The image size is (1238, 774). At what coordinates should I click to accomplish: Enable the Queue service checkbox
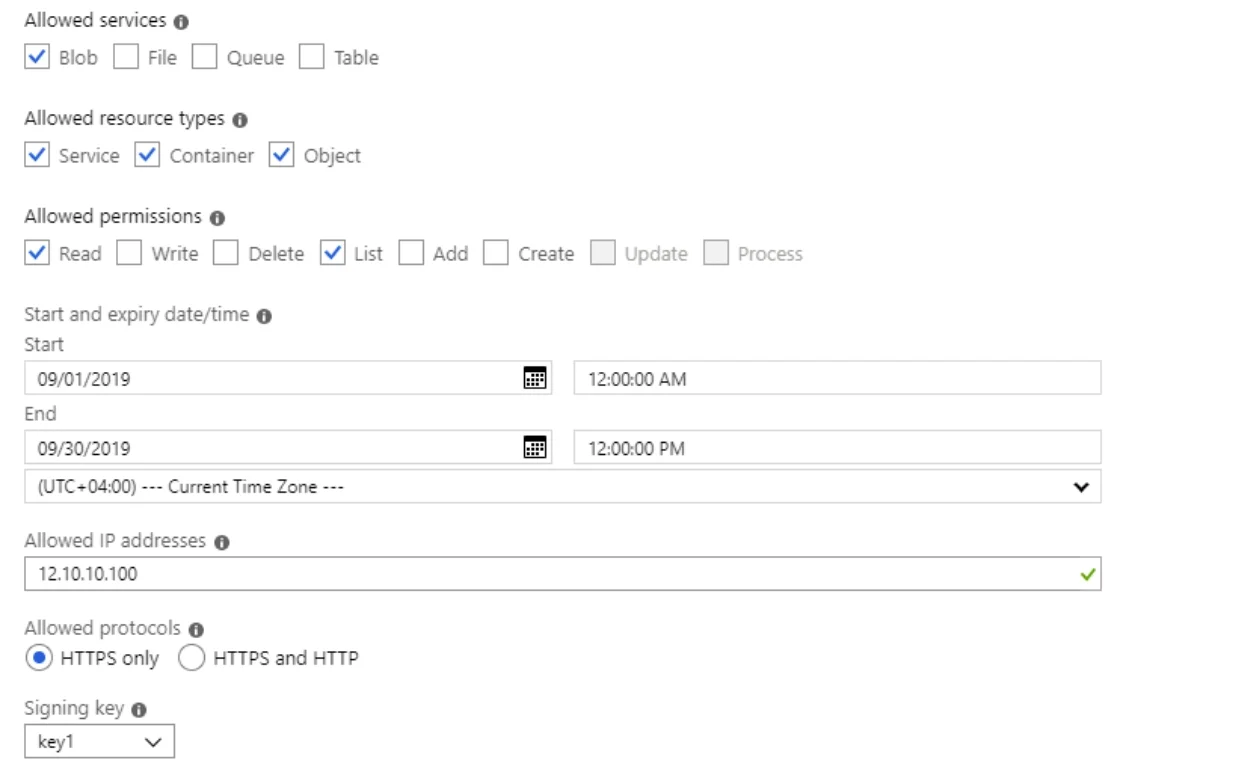[x=204, y=57]
